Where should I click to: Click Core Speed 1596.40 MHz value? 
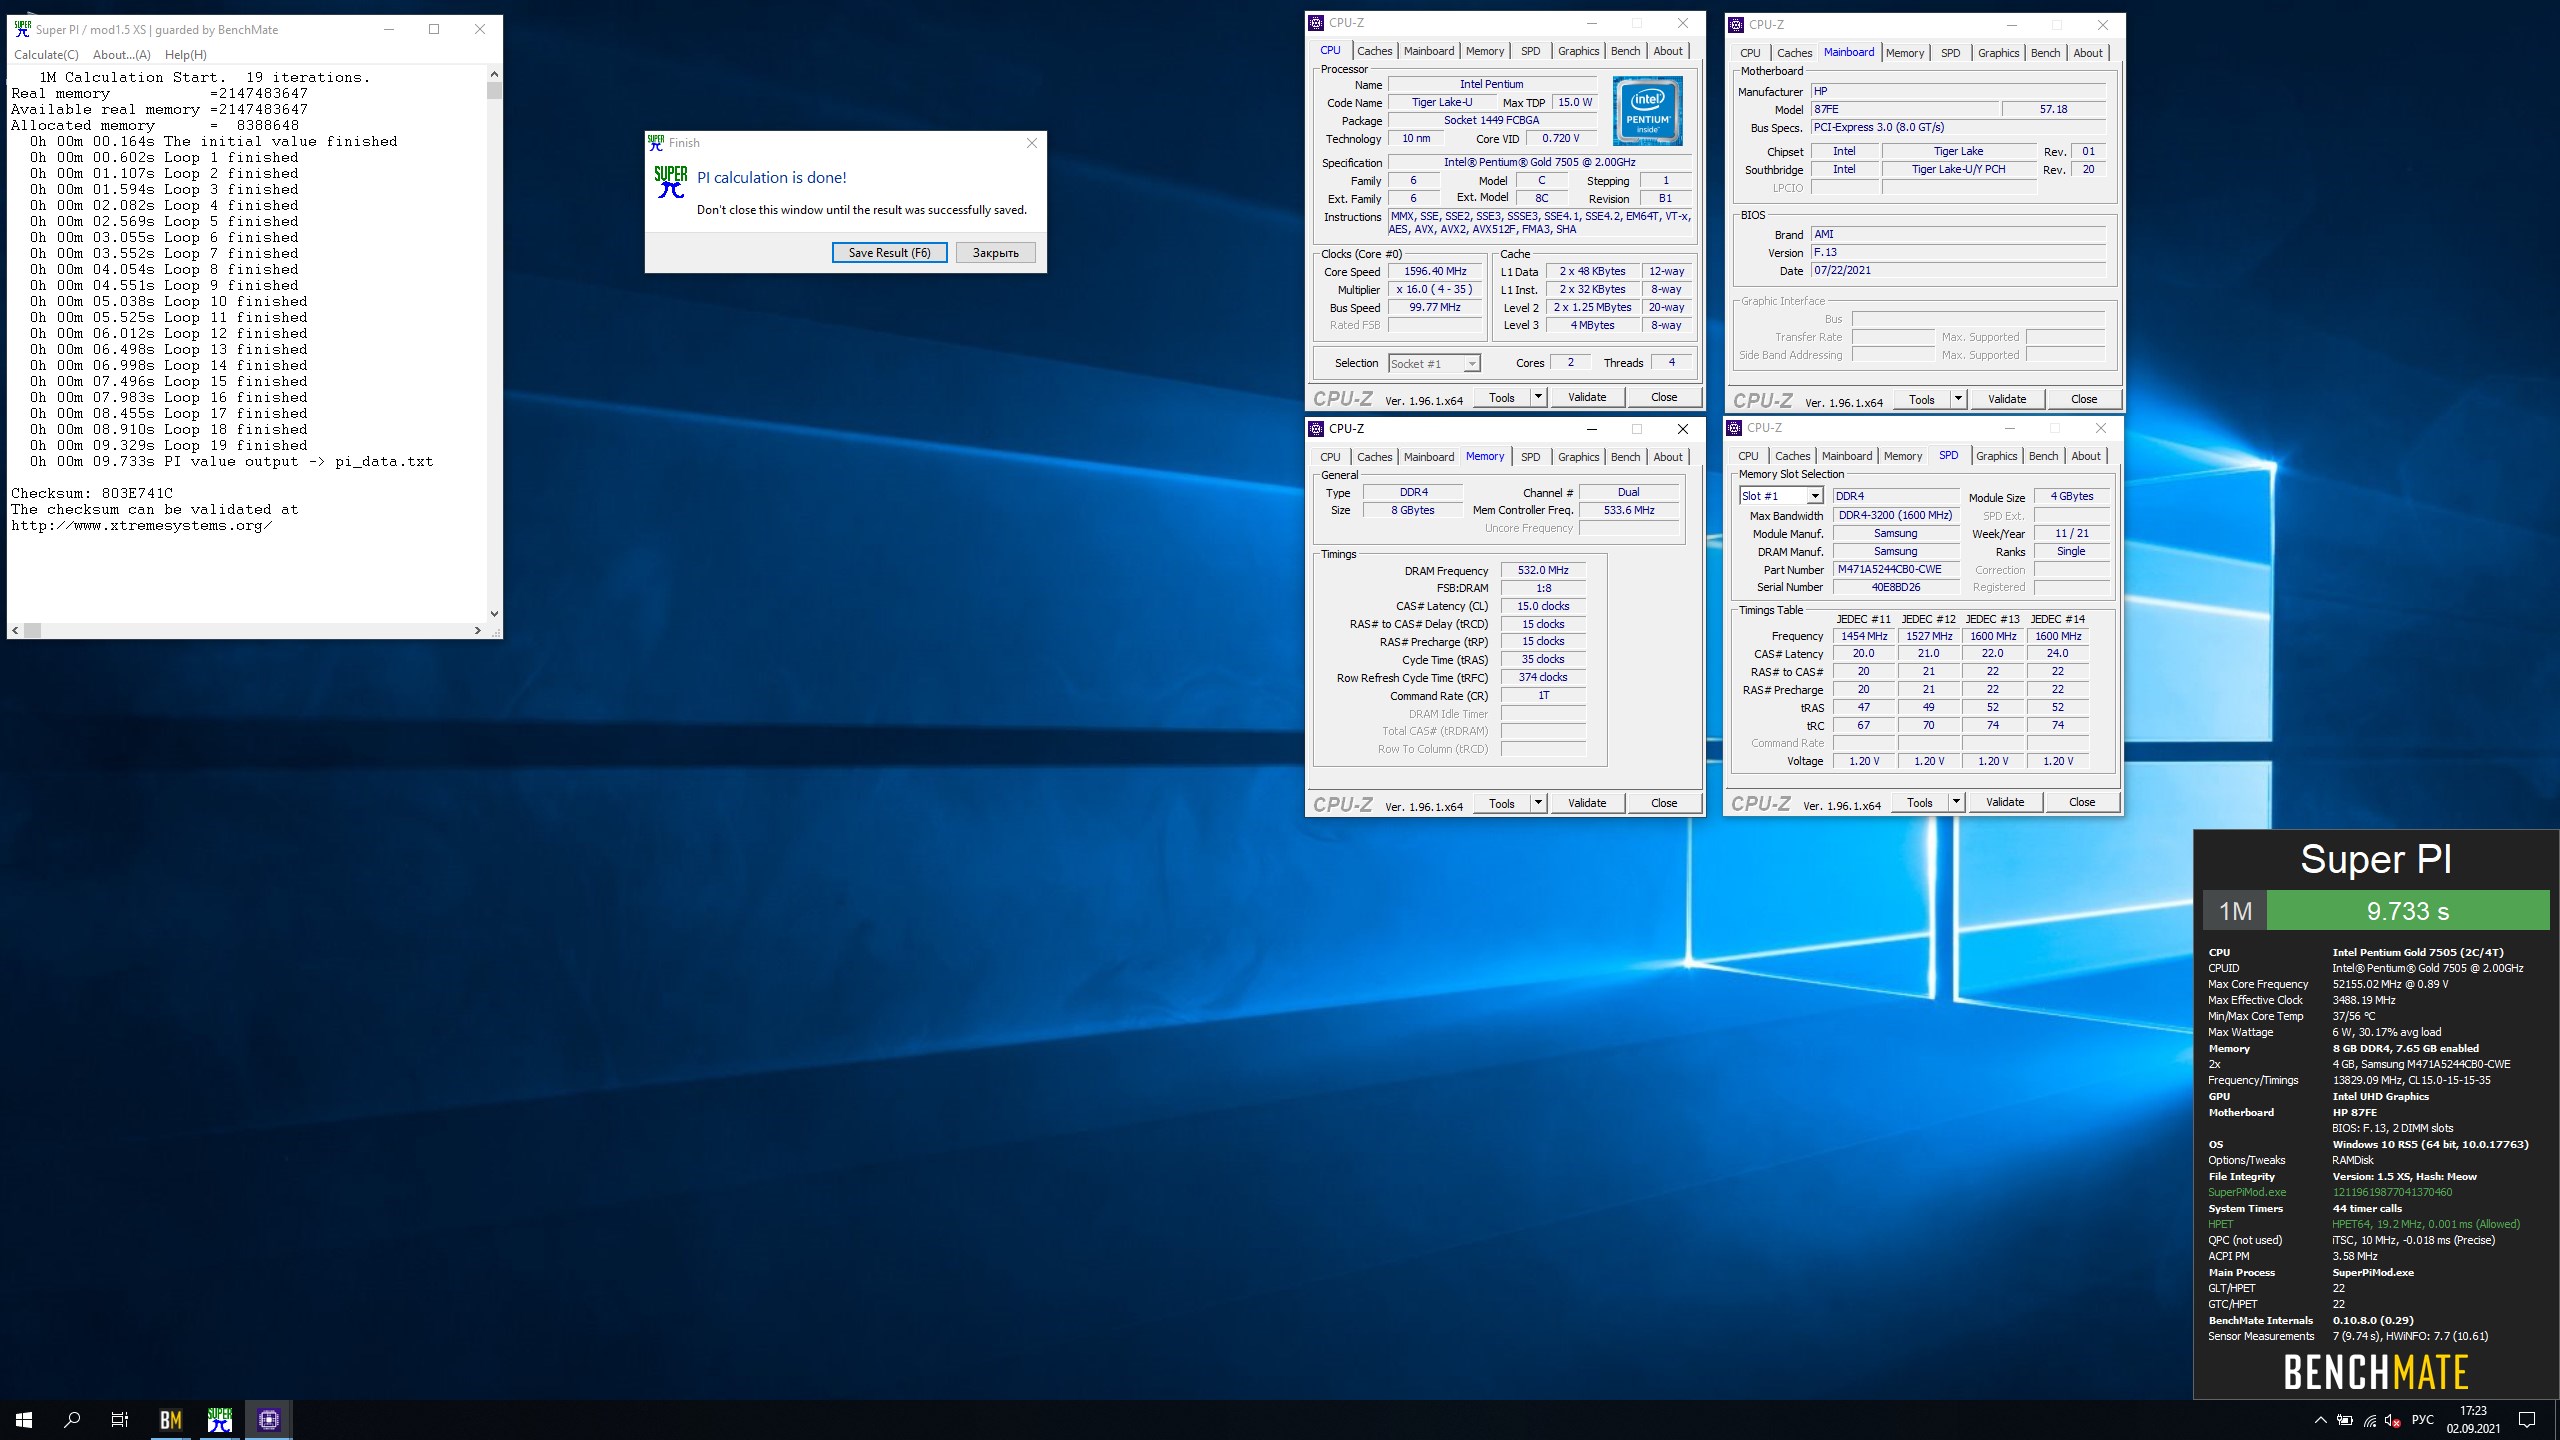pos(1435,272)
